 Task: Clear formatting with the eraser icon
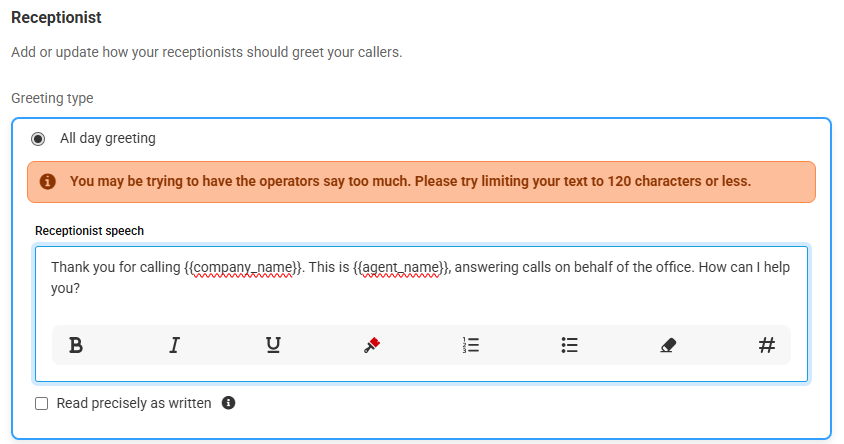[x=668, y=345]
